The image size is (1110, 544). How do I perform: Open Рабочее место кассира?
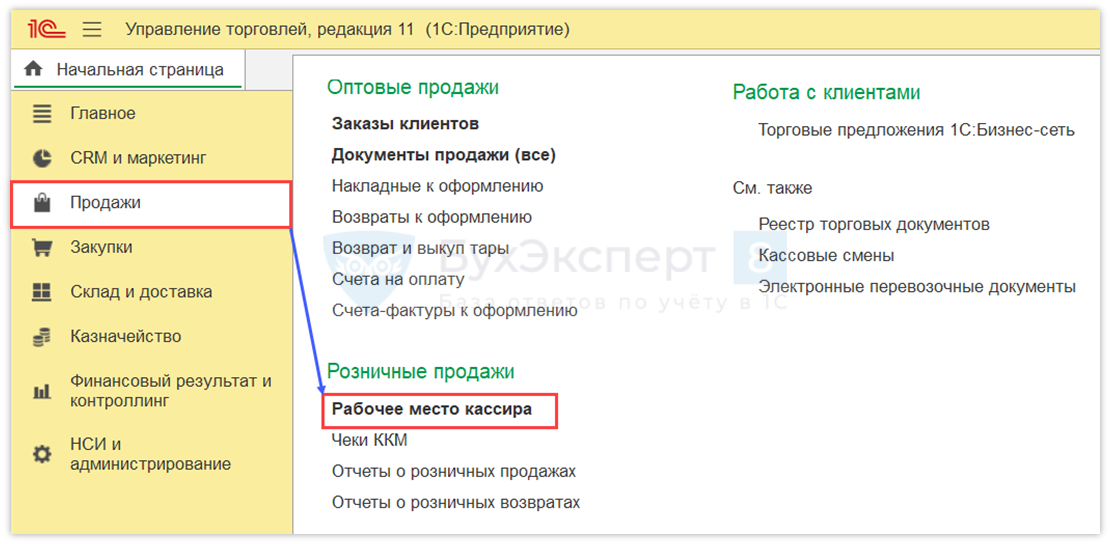point(432,409)
